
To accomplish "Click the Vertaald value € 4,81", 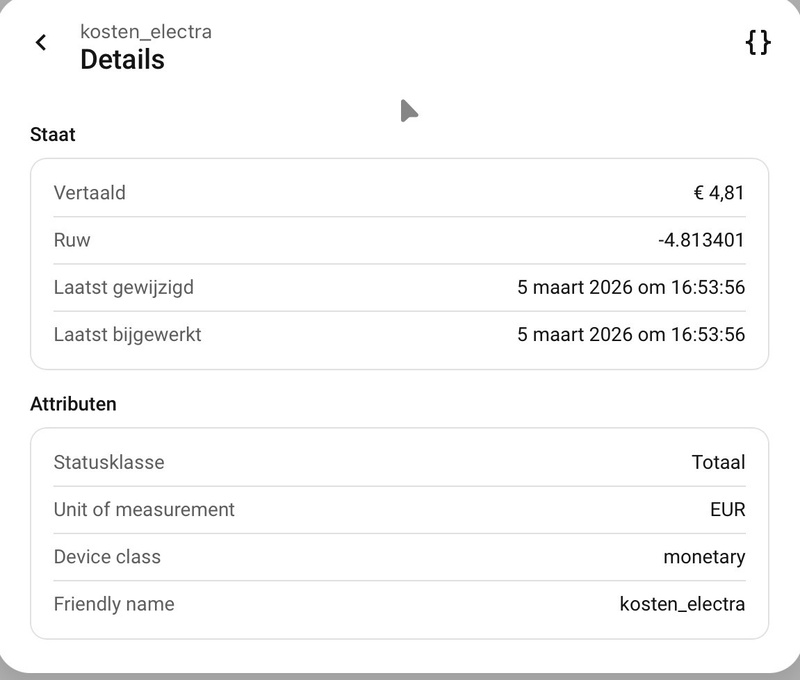I will 718,193.
